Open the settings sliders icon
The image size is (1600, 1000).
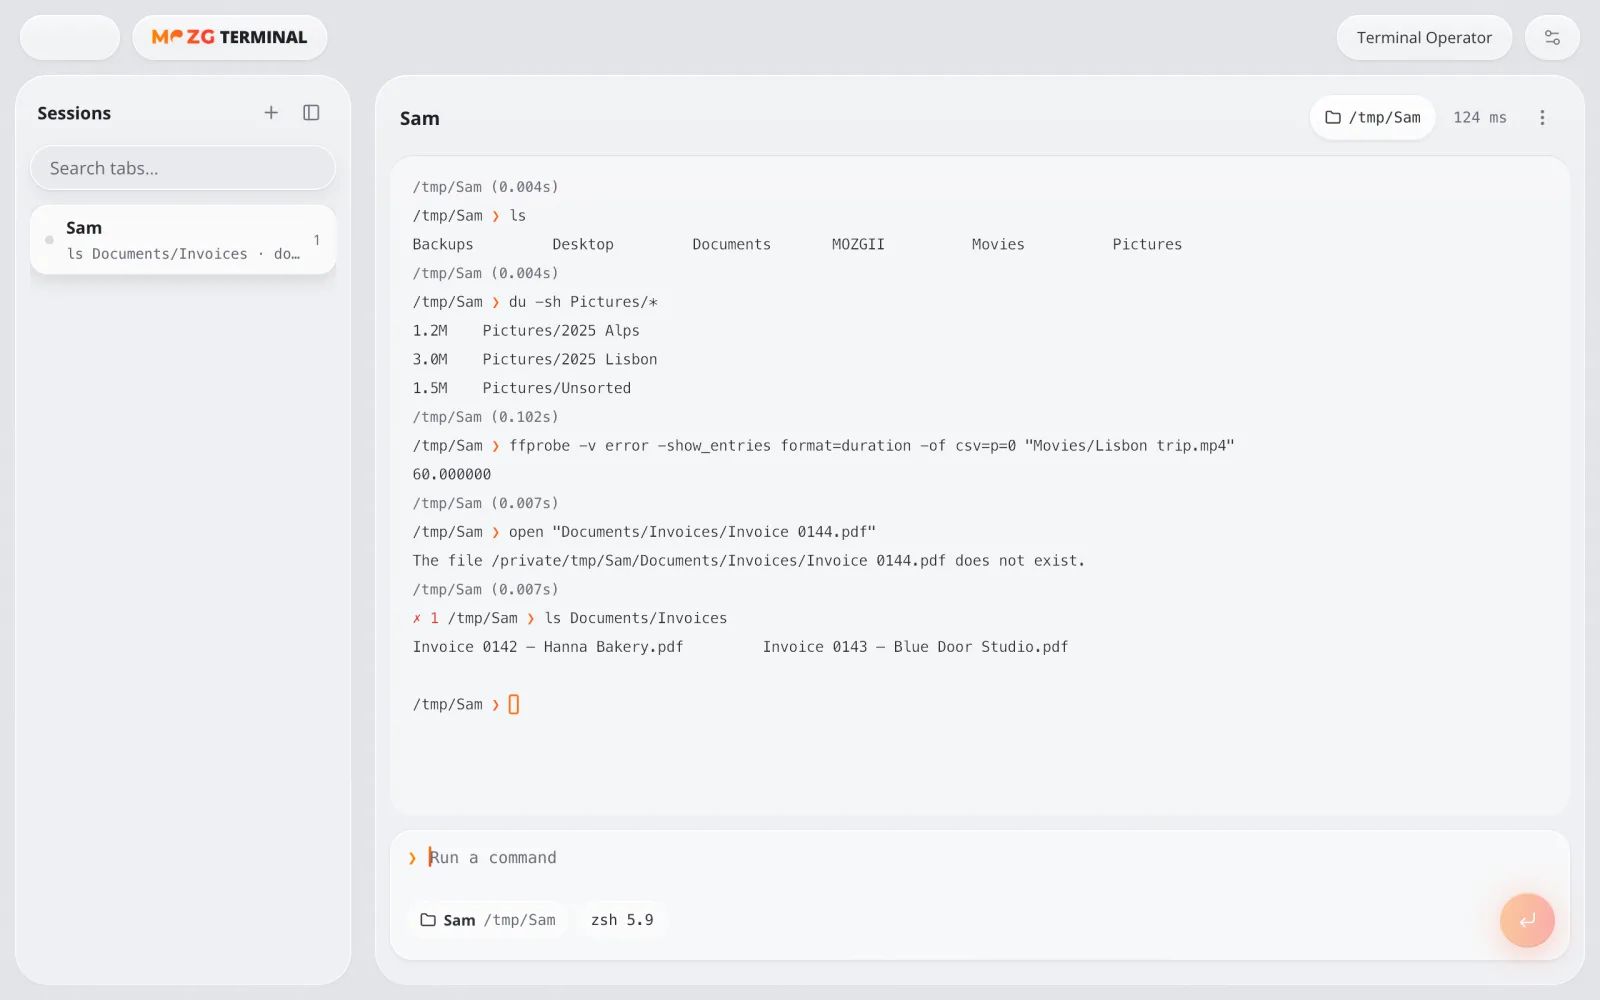1552,37
